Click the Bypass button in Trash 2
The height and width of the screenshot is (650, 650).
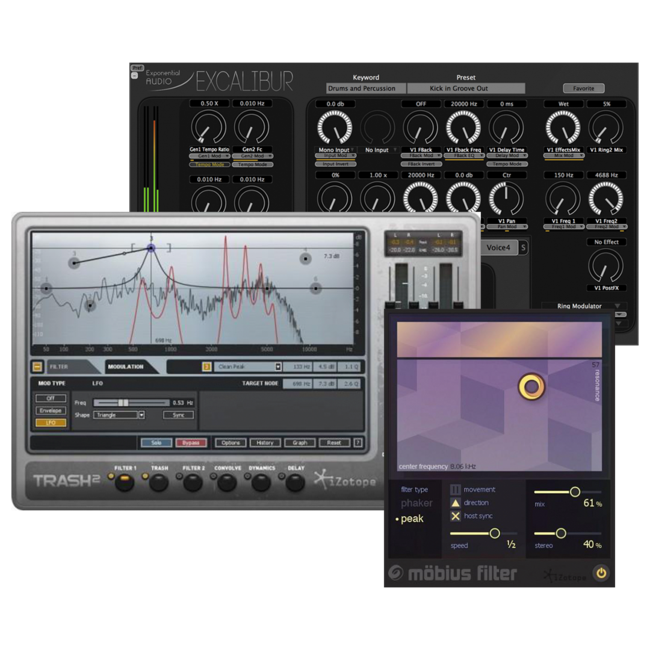coord(191,442)
